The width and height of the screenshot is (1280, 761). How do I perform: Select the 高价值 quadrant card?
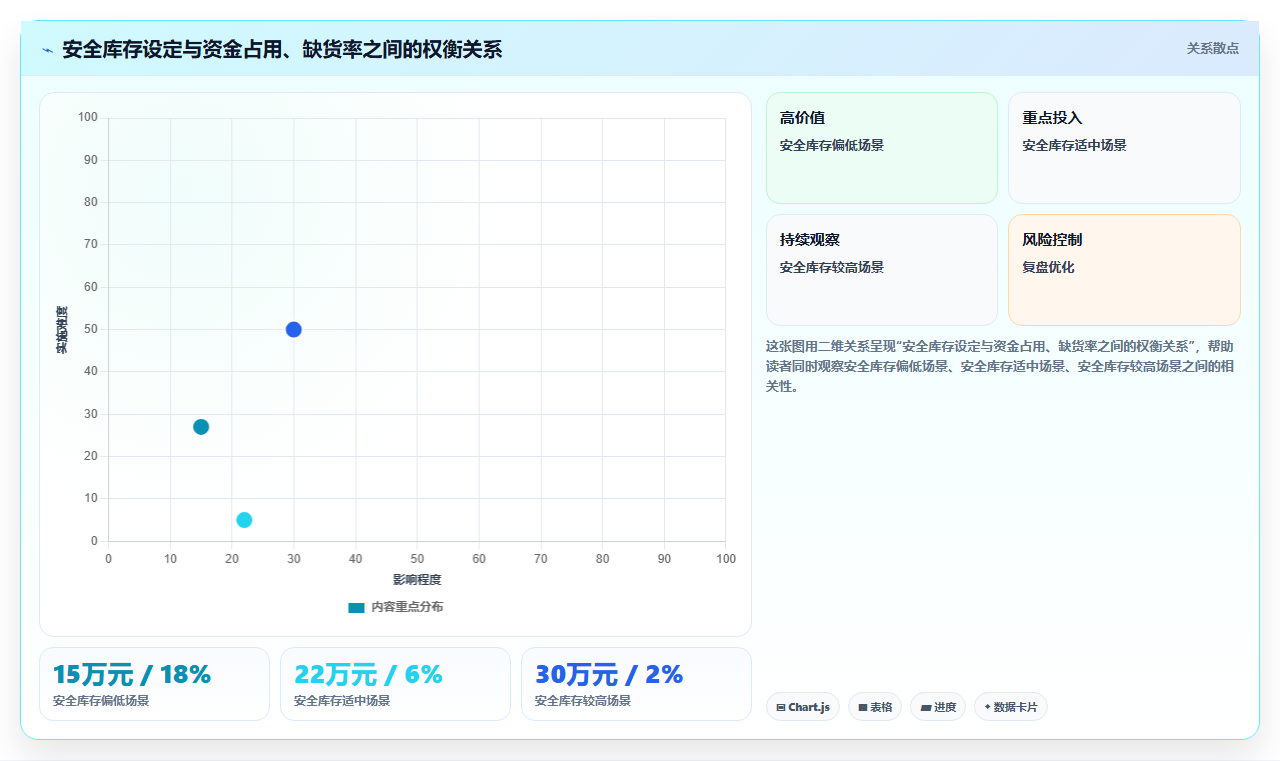[882, 148]
